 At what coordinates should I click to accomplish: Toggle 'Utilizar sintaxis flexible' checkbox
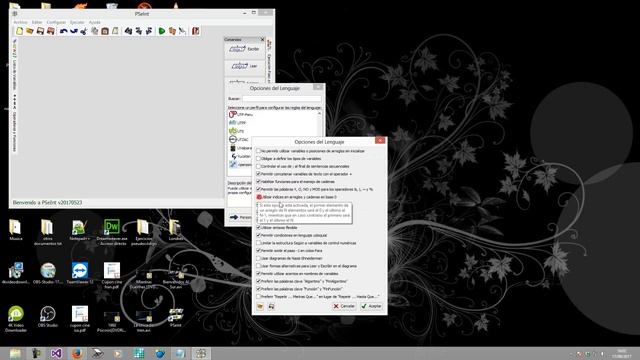click(258, 227)
